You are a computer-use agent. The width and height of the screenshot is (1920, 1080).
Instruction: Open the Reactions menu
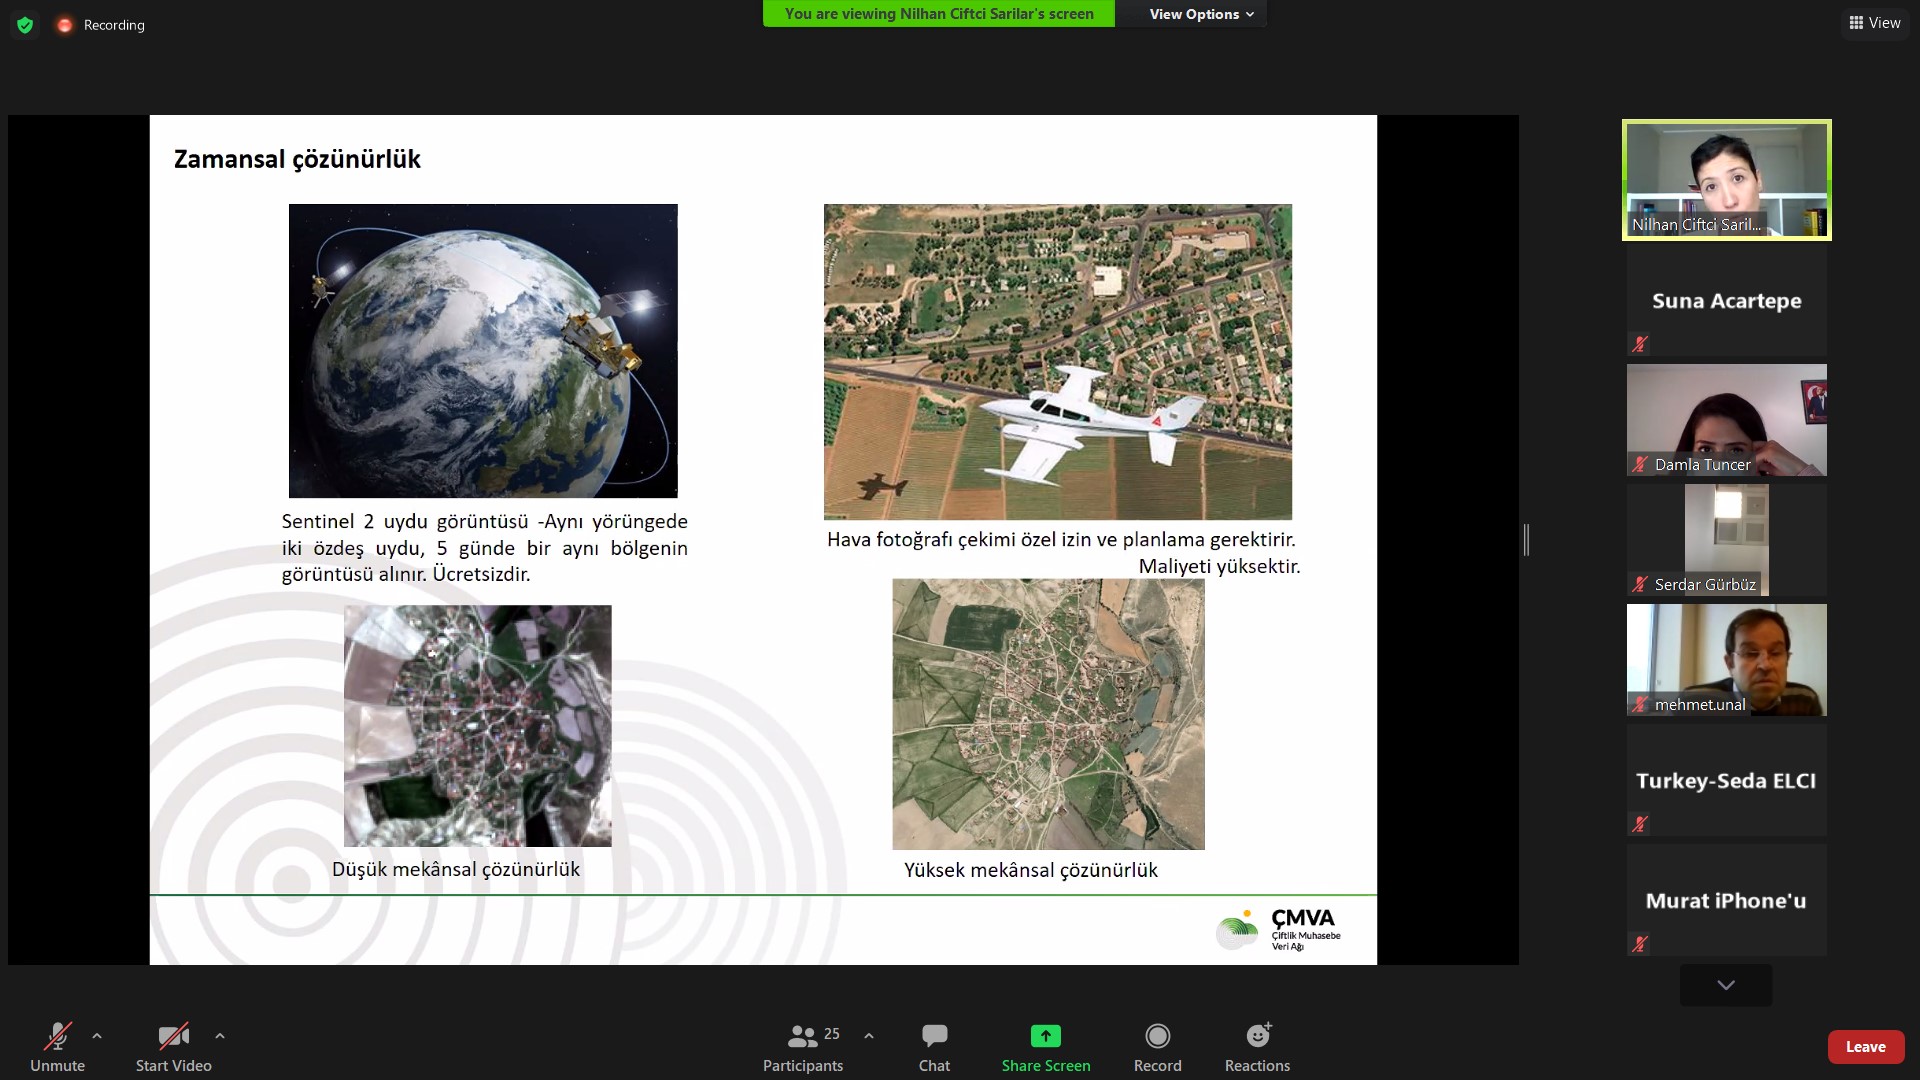1257,1047
